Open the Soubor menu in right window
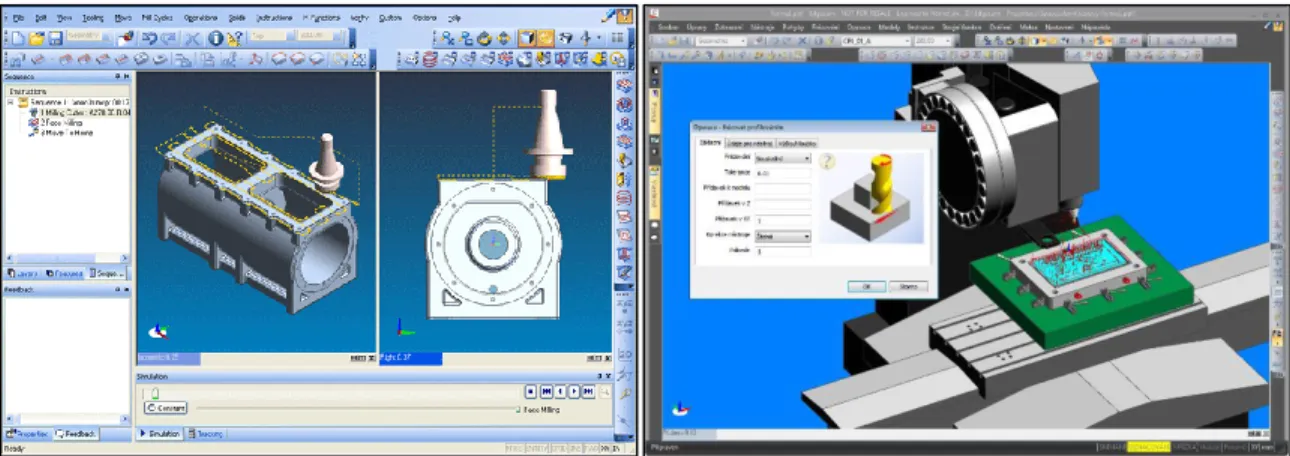1290x456 pixels. [668, 26]
